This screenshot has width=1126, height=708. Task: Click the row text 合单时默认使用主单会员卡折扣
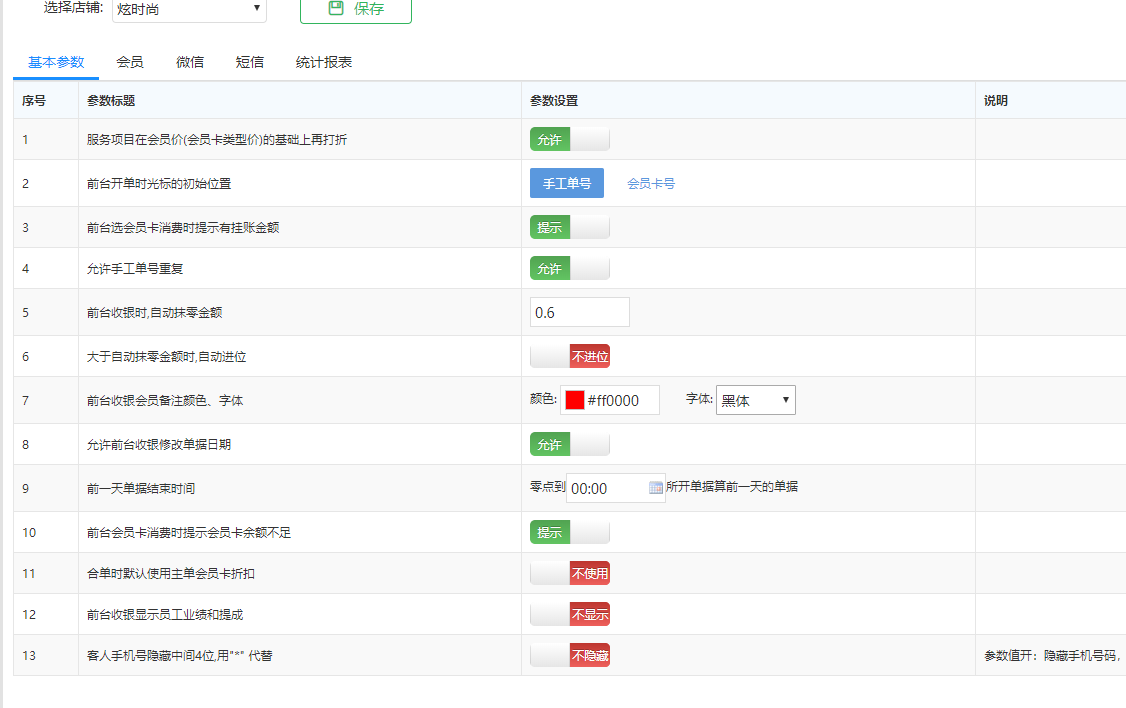coord(170,574)
